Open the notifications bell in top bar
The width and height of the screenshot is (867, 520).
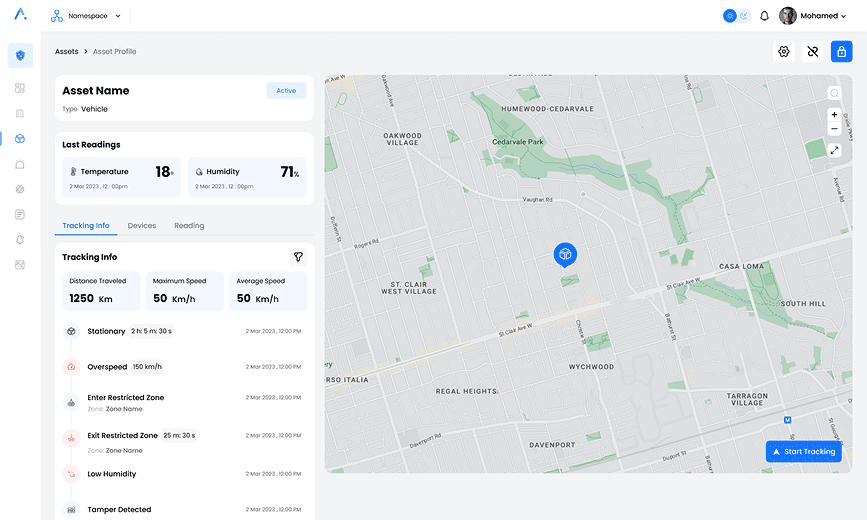click(765, 16)
